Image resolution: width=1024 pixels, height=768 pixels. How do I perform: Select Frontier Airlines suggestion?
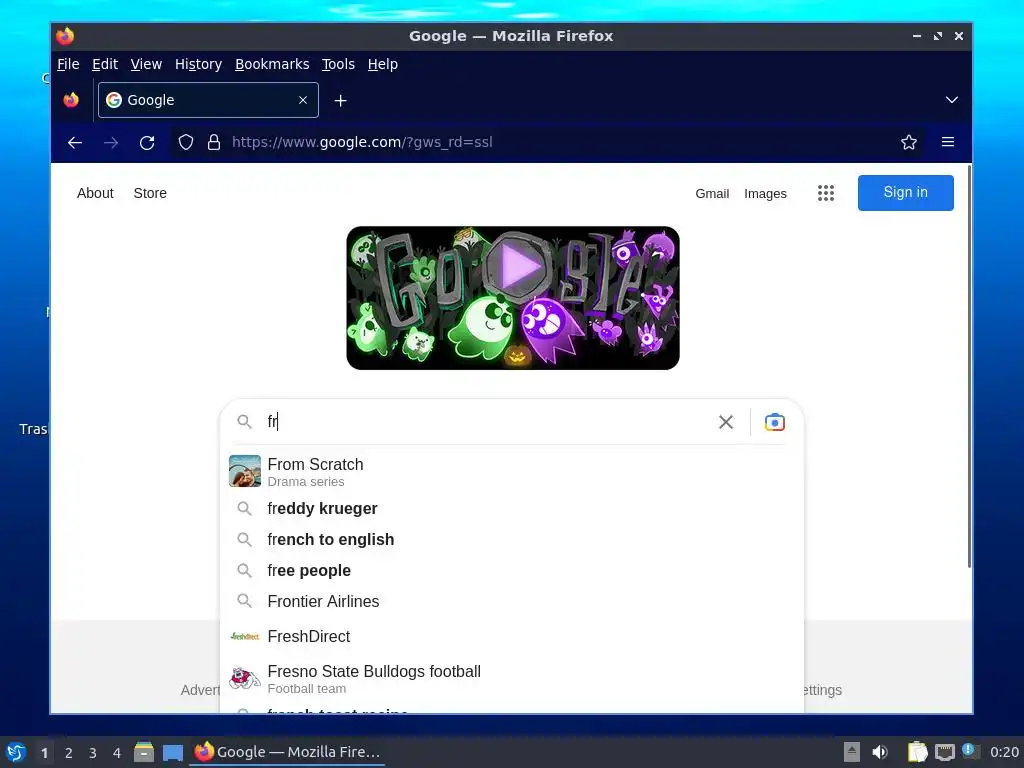(512, 601)
